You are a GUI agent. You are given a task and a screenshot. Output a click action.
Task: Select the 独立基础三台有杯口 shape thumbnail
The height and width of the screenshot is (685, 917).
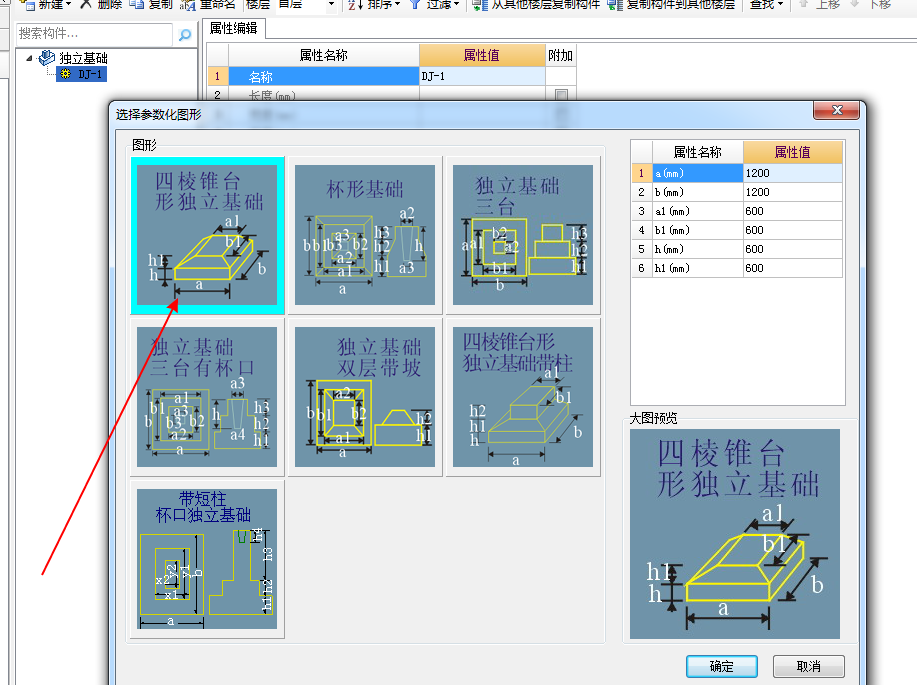point(207,397)
